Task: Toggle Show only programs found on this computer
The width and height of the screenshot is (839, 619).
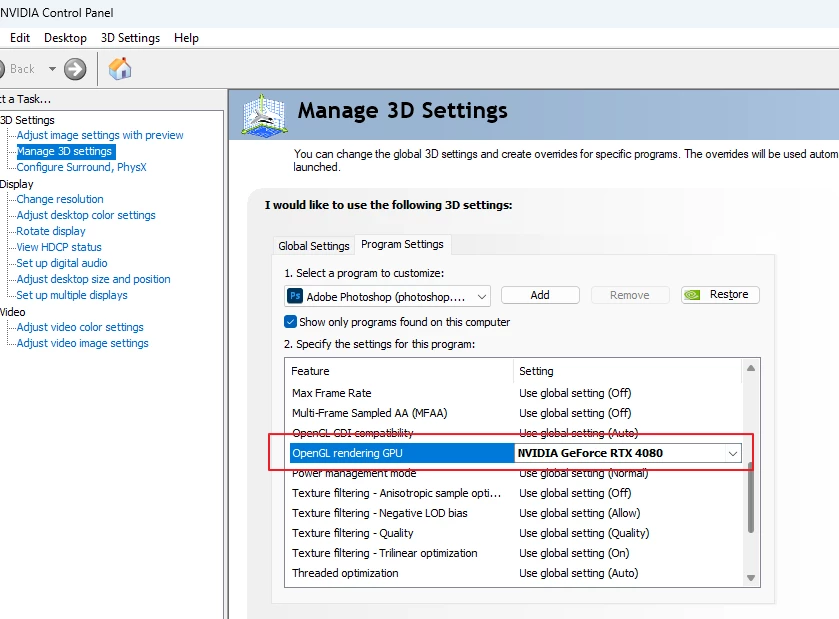Action: pos(290,322)
